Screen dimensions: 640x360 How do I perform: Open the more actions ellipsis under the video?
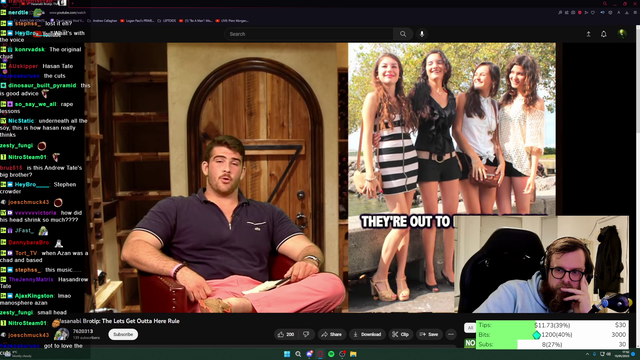click(x=451, y=334)
